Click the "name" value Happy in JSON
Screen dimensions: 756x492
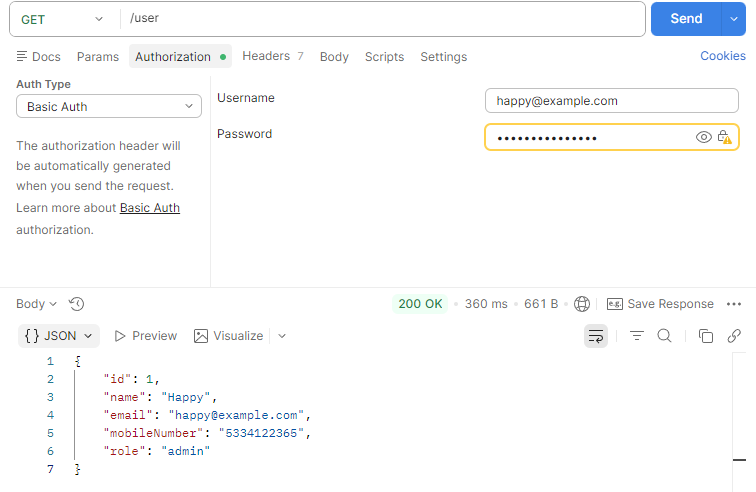point(186,397)
